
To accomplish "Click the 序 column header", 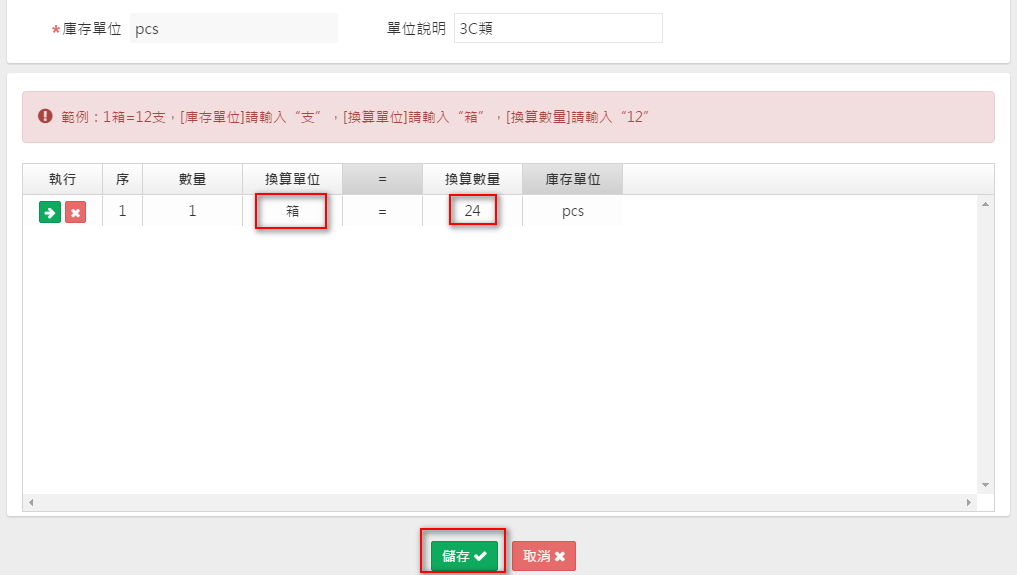I will (x=122, y=179).
